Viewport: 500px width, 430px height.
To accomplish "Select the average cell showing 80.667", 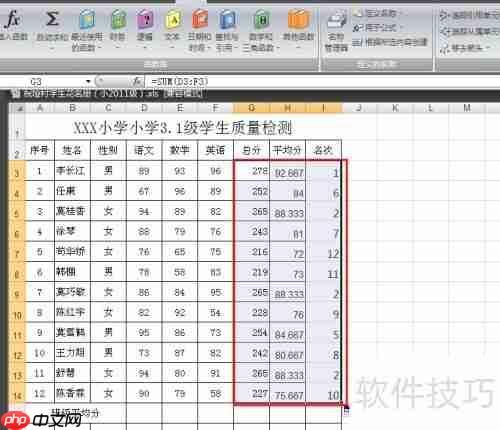I will click(287, 353).
